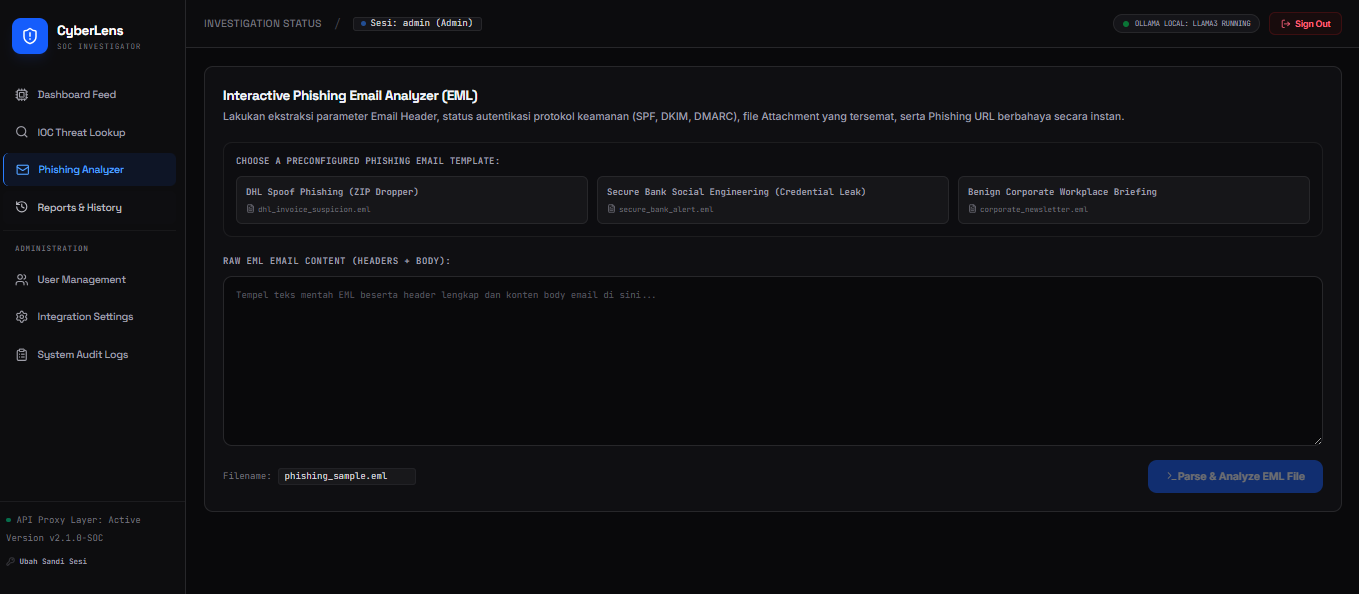The height and width of the screenshot is (594, 1359).
Task: Click the CyberLens shield logo icon
Action: 30,36
